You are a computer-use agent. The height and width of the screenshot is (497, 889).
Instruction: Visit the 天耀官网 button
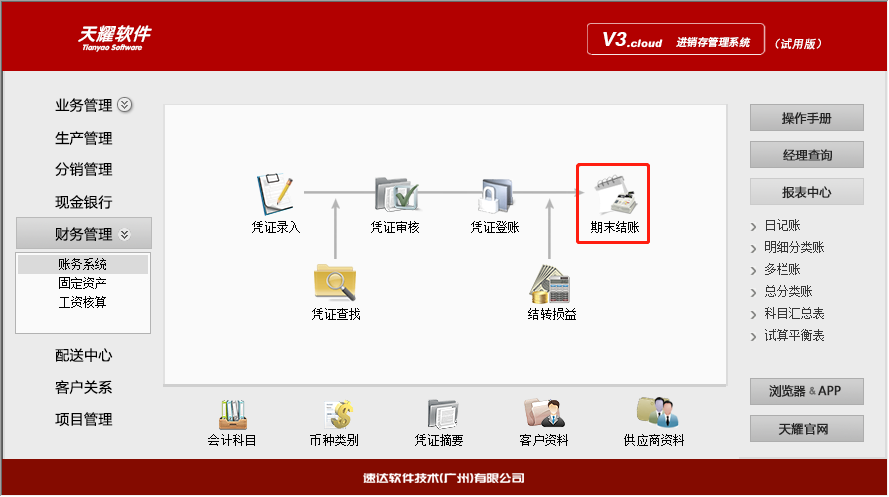806,428
